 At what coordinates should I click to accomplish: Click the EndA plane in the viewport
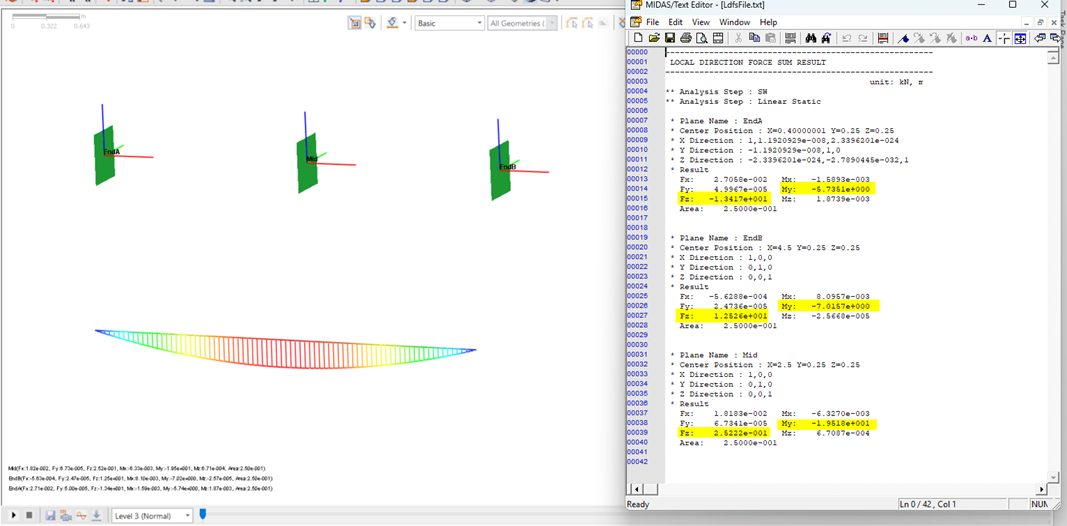(x=104, y=155)
